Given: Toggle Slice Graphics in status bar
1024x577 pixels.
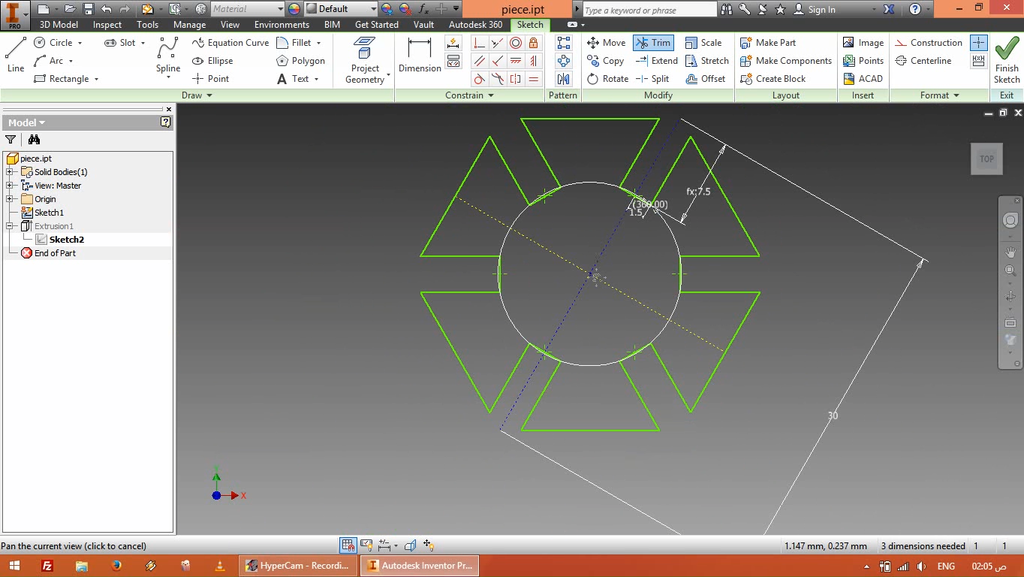Looking at the screenshot, I should (x=410, y=545).
